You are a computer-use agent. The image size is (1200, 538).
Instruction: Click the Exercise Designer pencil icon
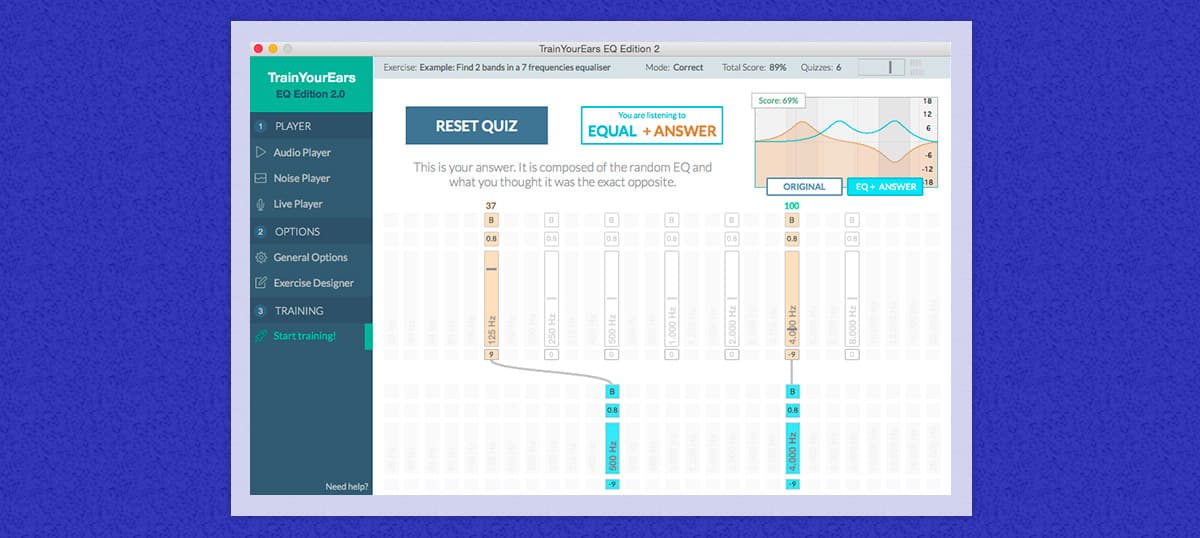[261, 283]
